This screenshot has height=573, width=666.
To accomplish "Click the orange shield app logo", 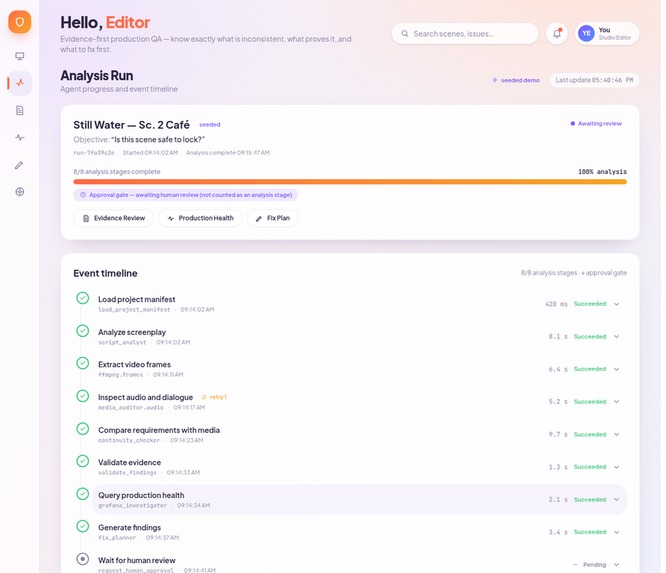I will coord(20,22).
